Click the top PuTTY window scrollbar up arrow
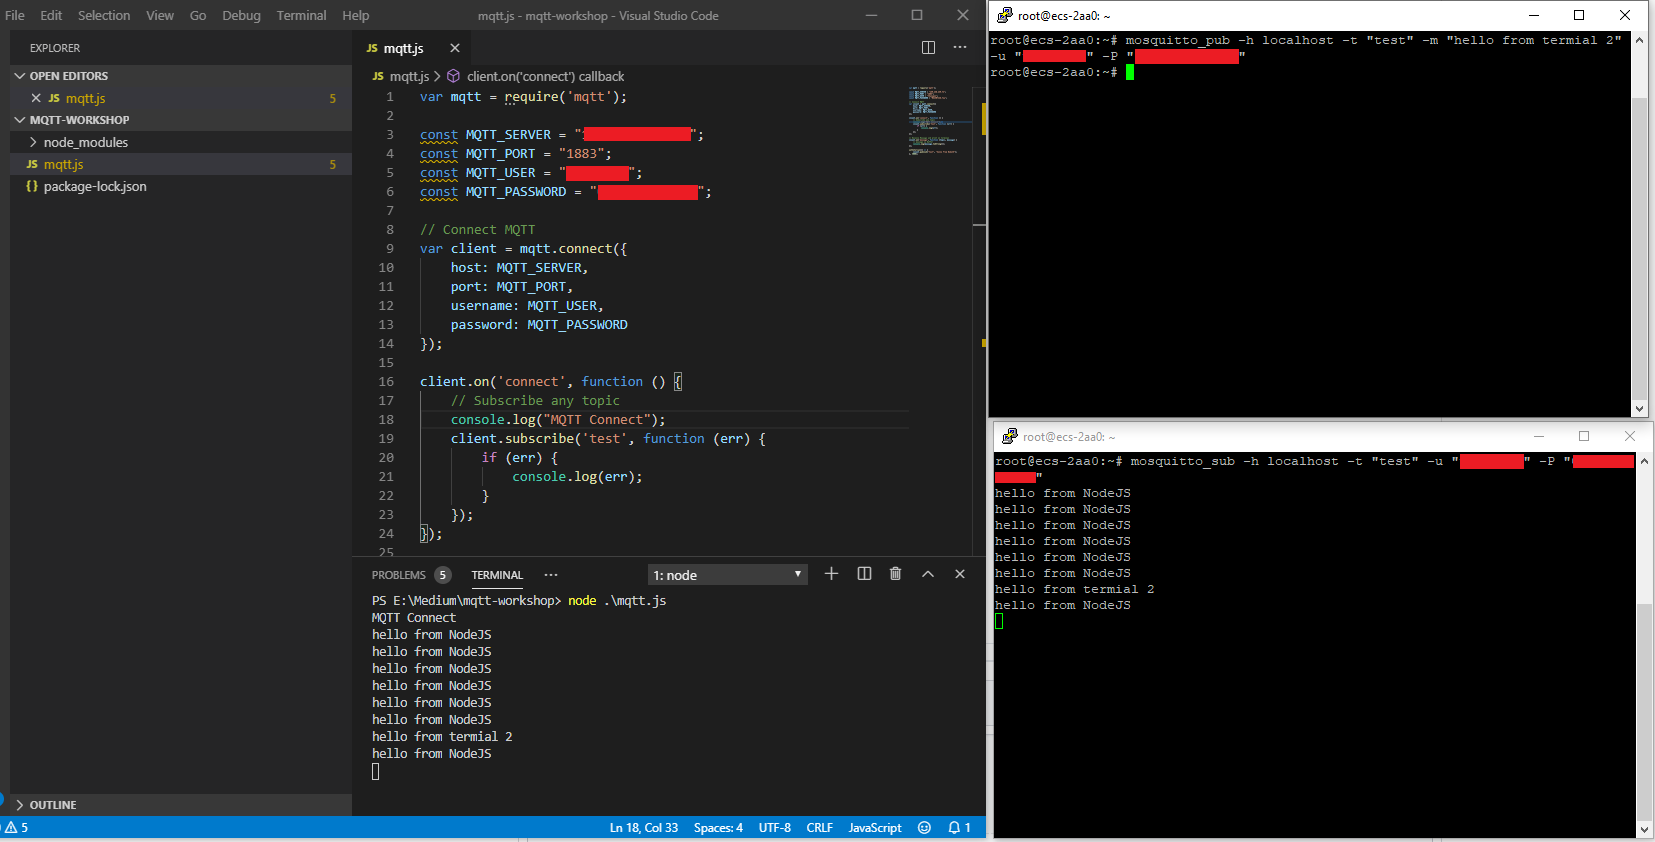The height and width of the screenshot is (842, 1655). click(x=1639, y=40)
